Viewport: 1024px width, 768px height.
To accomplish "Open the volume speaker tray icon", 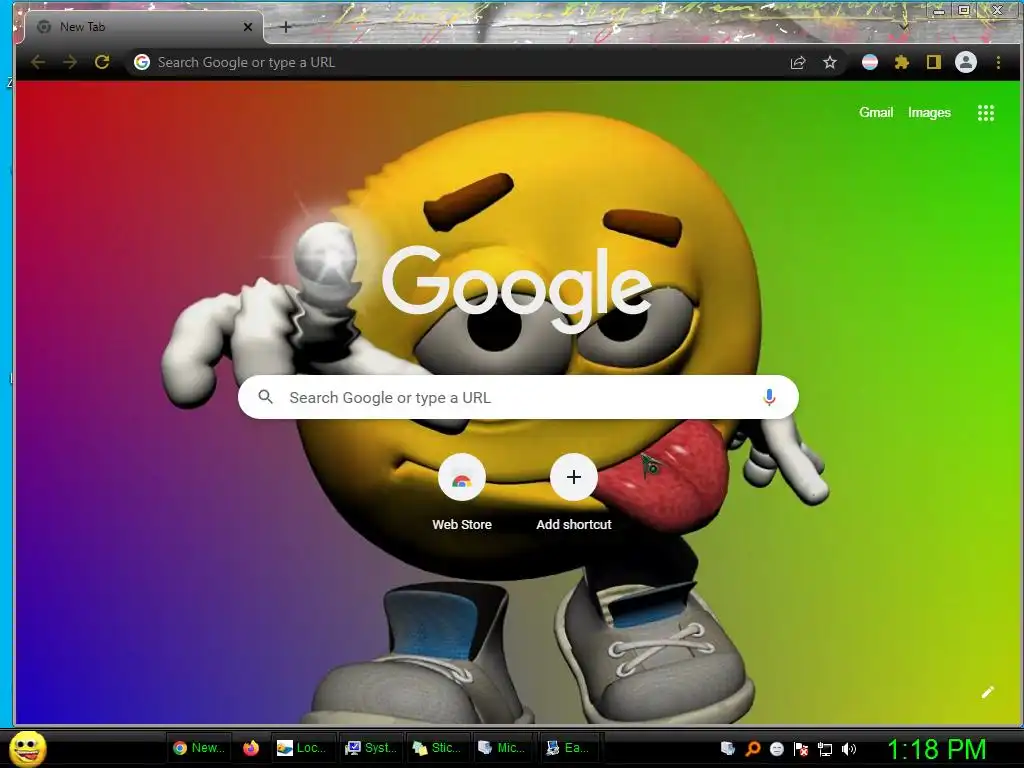I will (849, 749).
